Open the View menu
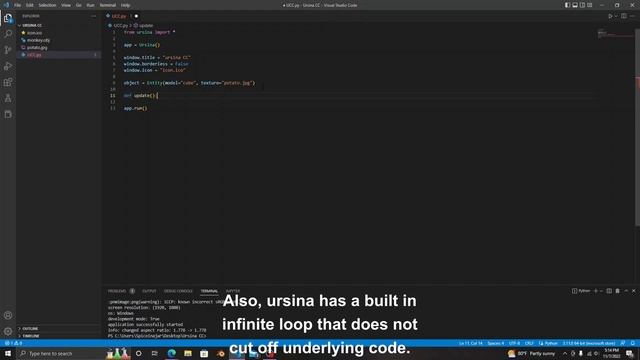This screenshot has width=640, height=360. (66, 5)
